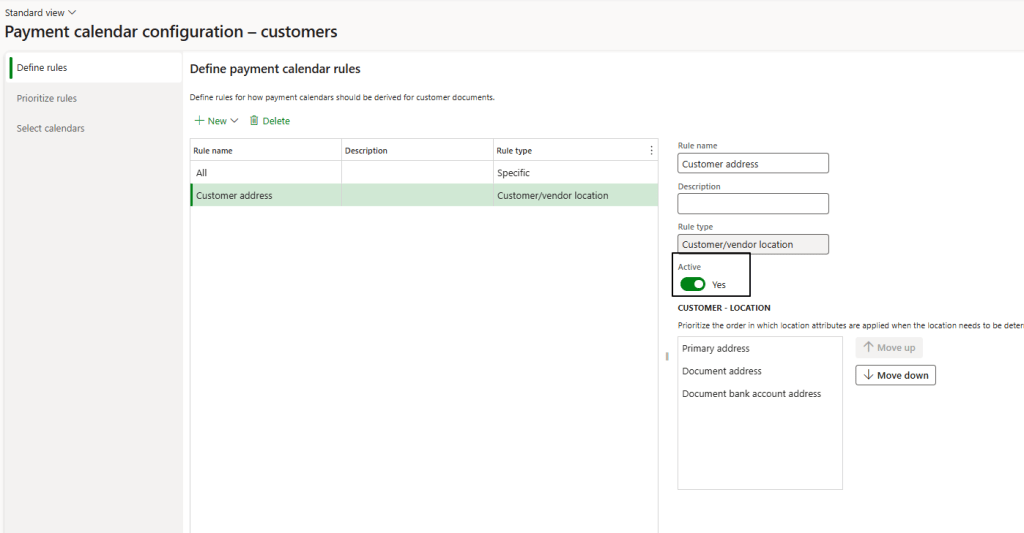1024x533 pixels.
Task: Choose Document address in the list
Action: (x=722, y=371)
